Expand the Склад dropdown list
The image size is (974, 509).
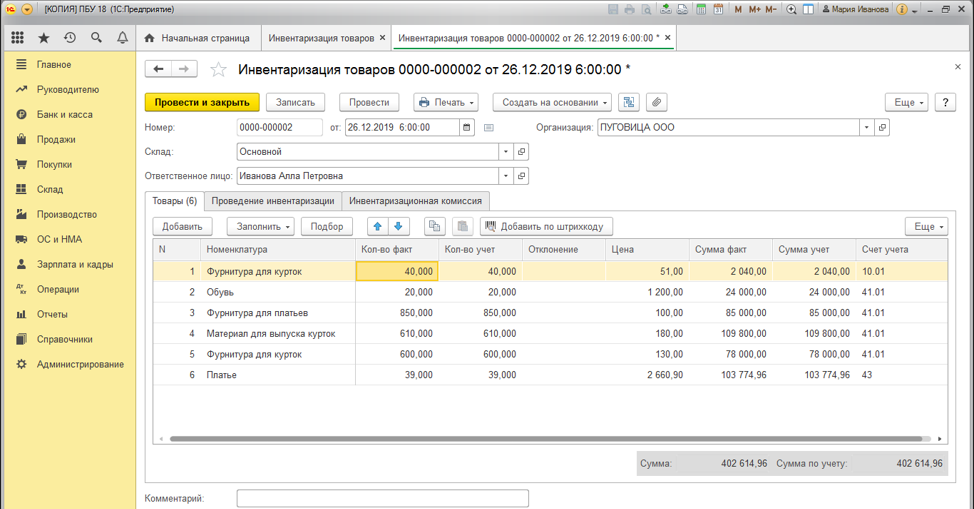(x=506, y=152)
